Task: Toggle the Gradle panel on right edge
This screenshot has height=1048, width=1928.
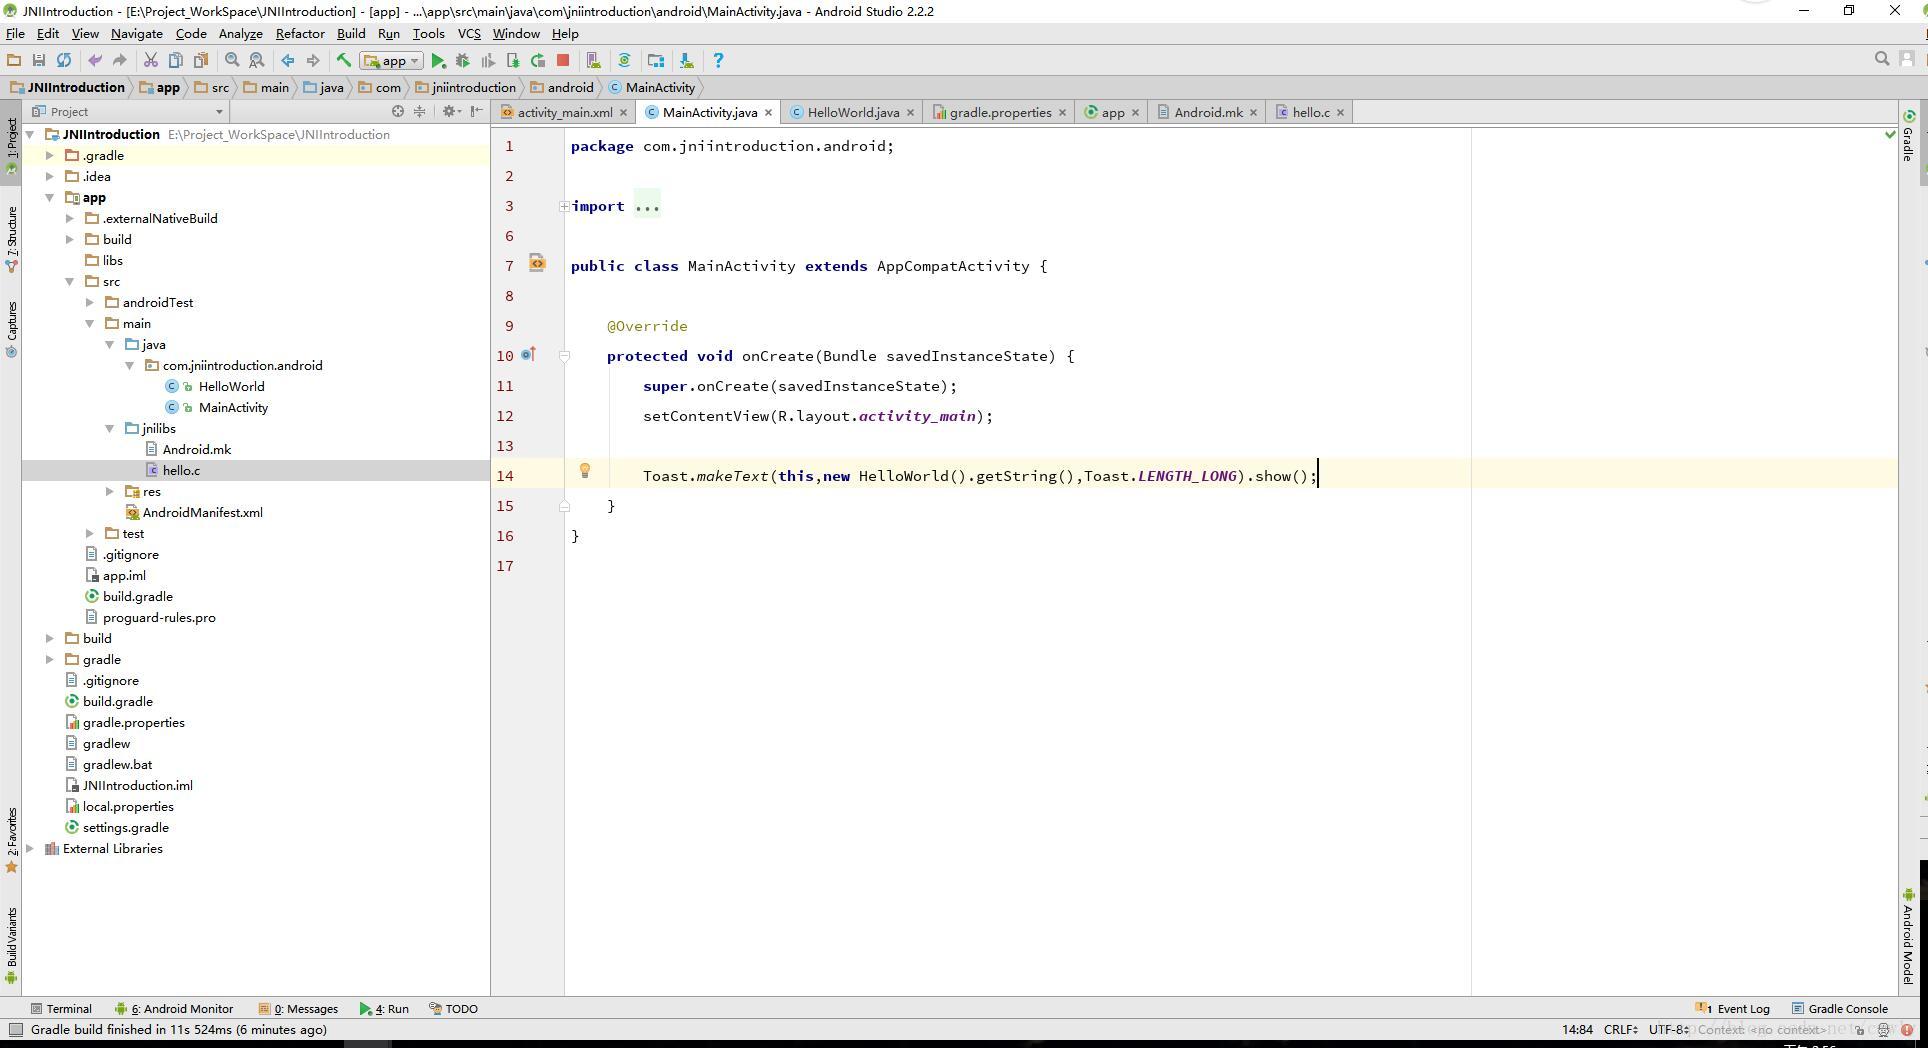Action: click(x=1908, y=136)
